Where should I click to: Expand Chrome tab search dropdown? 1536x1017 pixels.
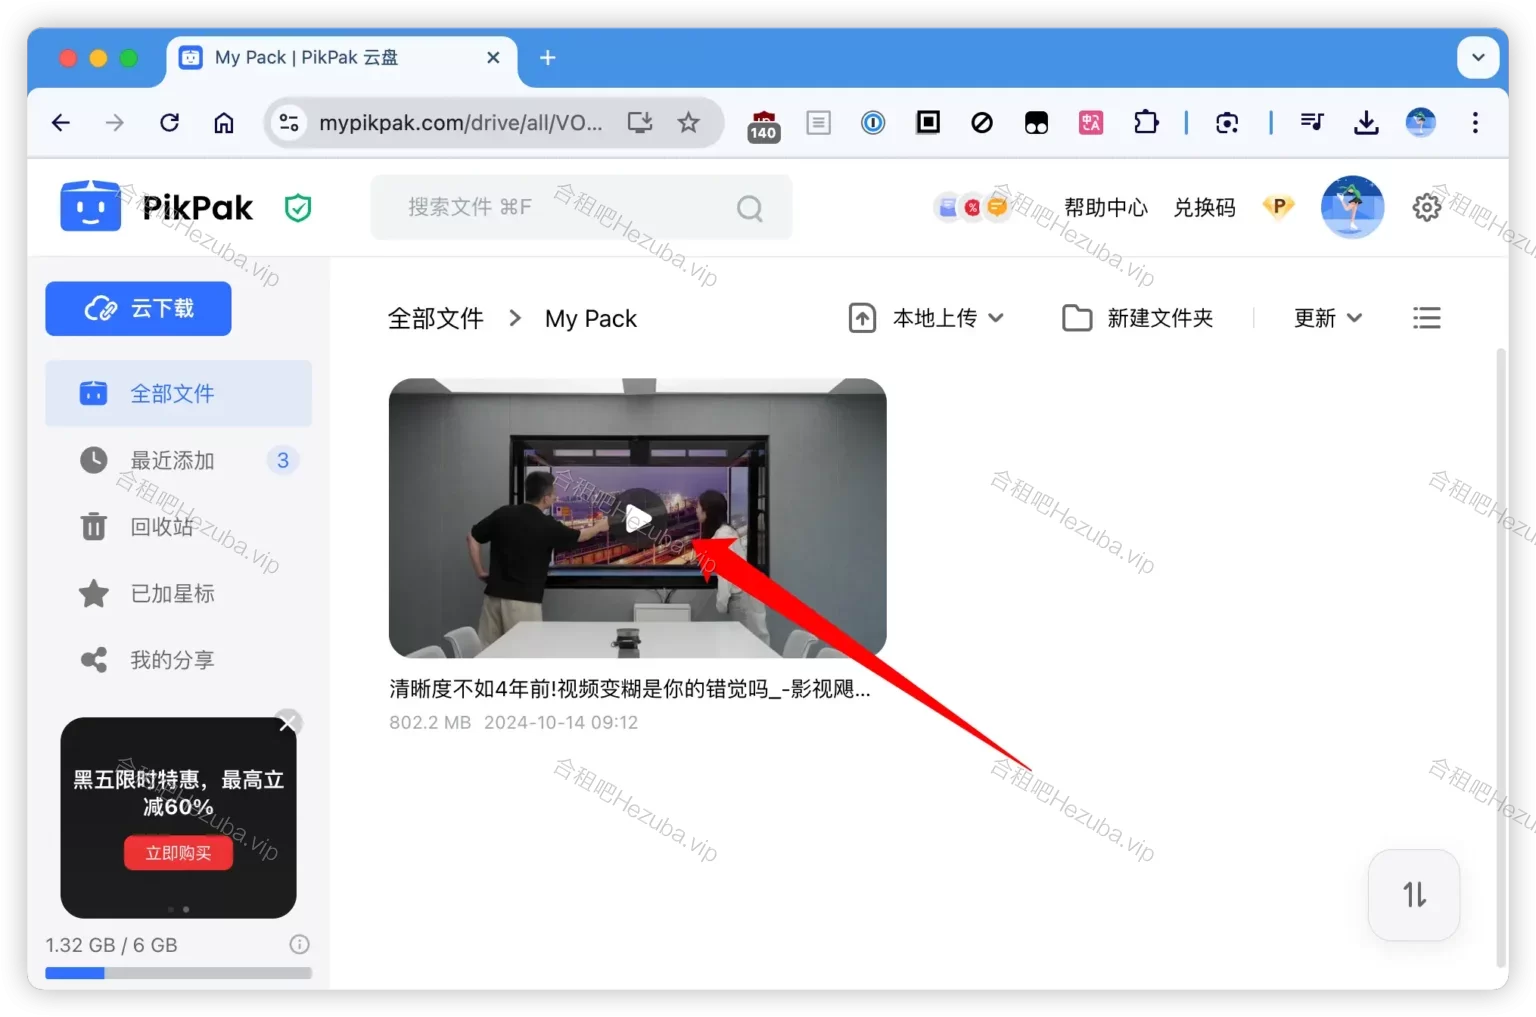[1477, 58]
